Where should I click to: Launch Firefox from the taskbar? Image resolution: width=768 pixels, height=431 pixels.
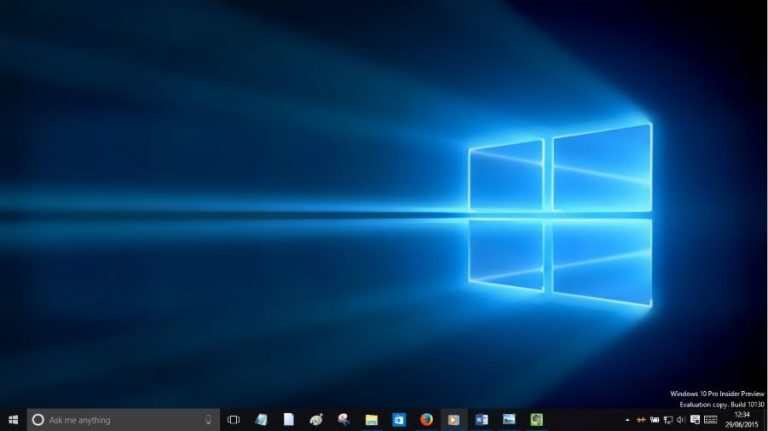pos(426,420)
